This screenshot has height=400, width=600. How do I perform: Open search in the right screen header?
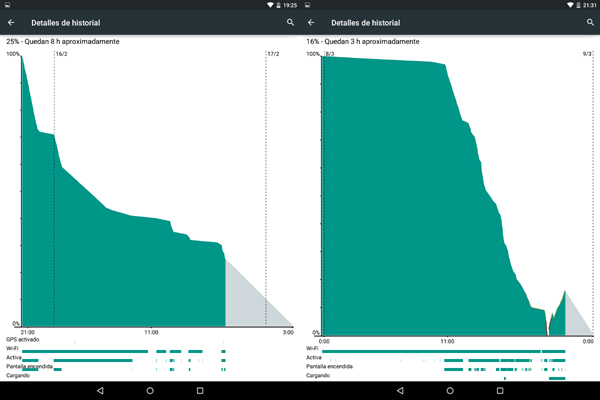tap(590, 23)
